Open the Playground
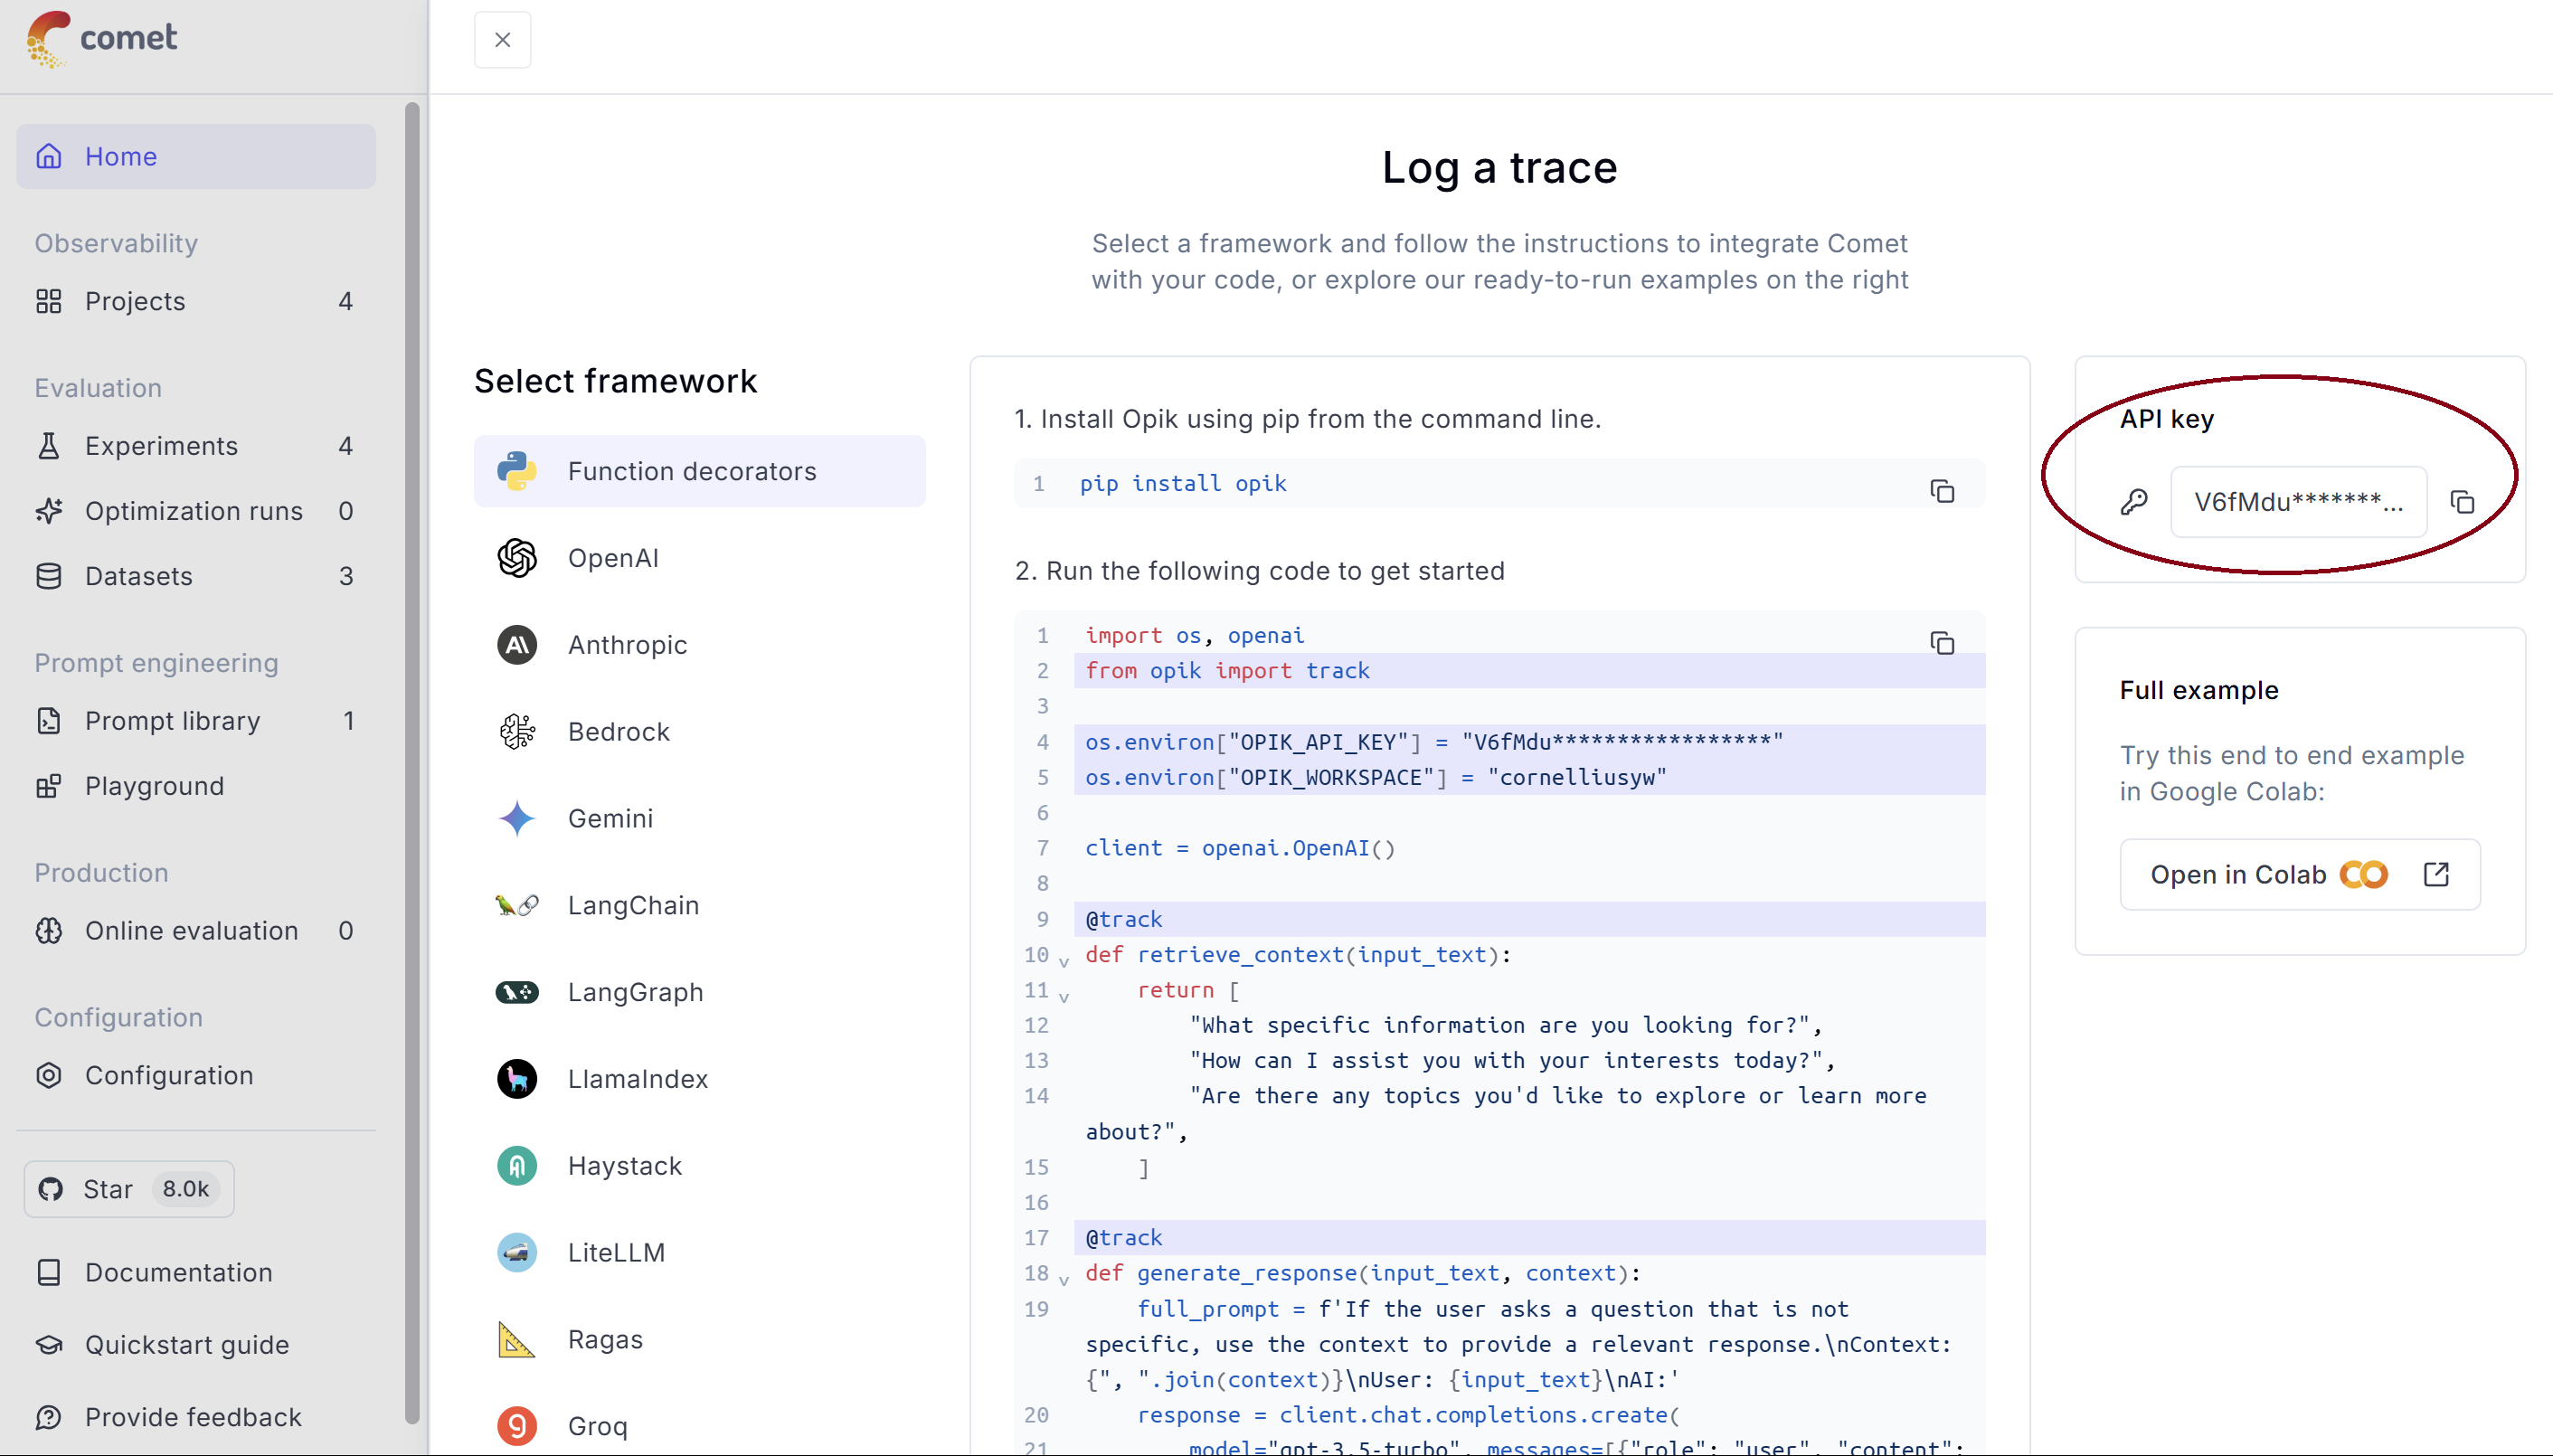Viewport: 2553px width, 1456px height. 196,786
